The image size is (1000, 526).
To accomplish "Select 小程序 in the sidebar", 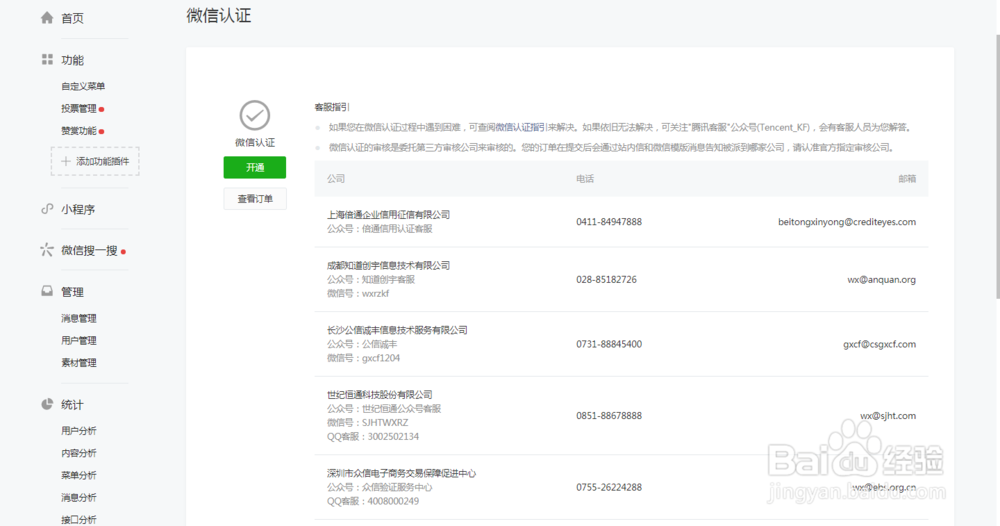I will pos(78,209).
